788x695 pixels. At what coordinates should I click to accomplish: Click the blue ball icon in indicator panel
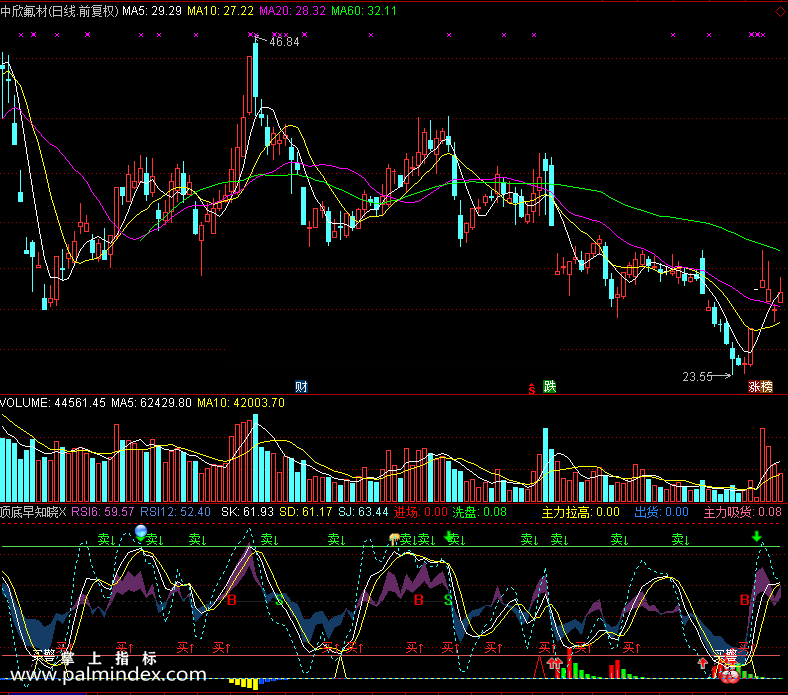pyautogui.click(x=141, y=531)
